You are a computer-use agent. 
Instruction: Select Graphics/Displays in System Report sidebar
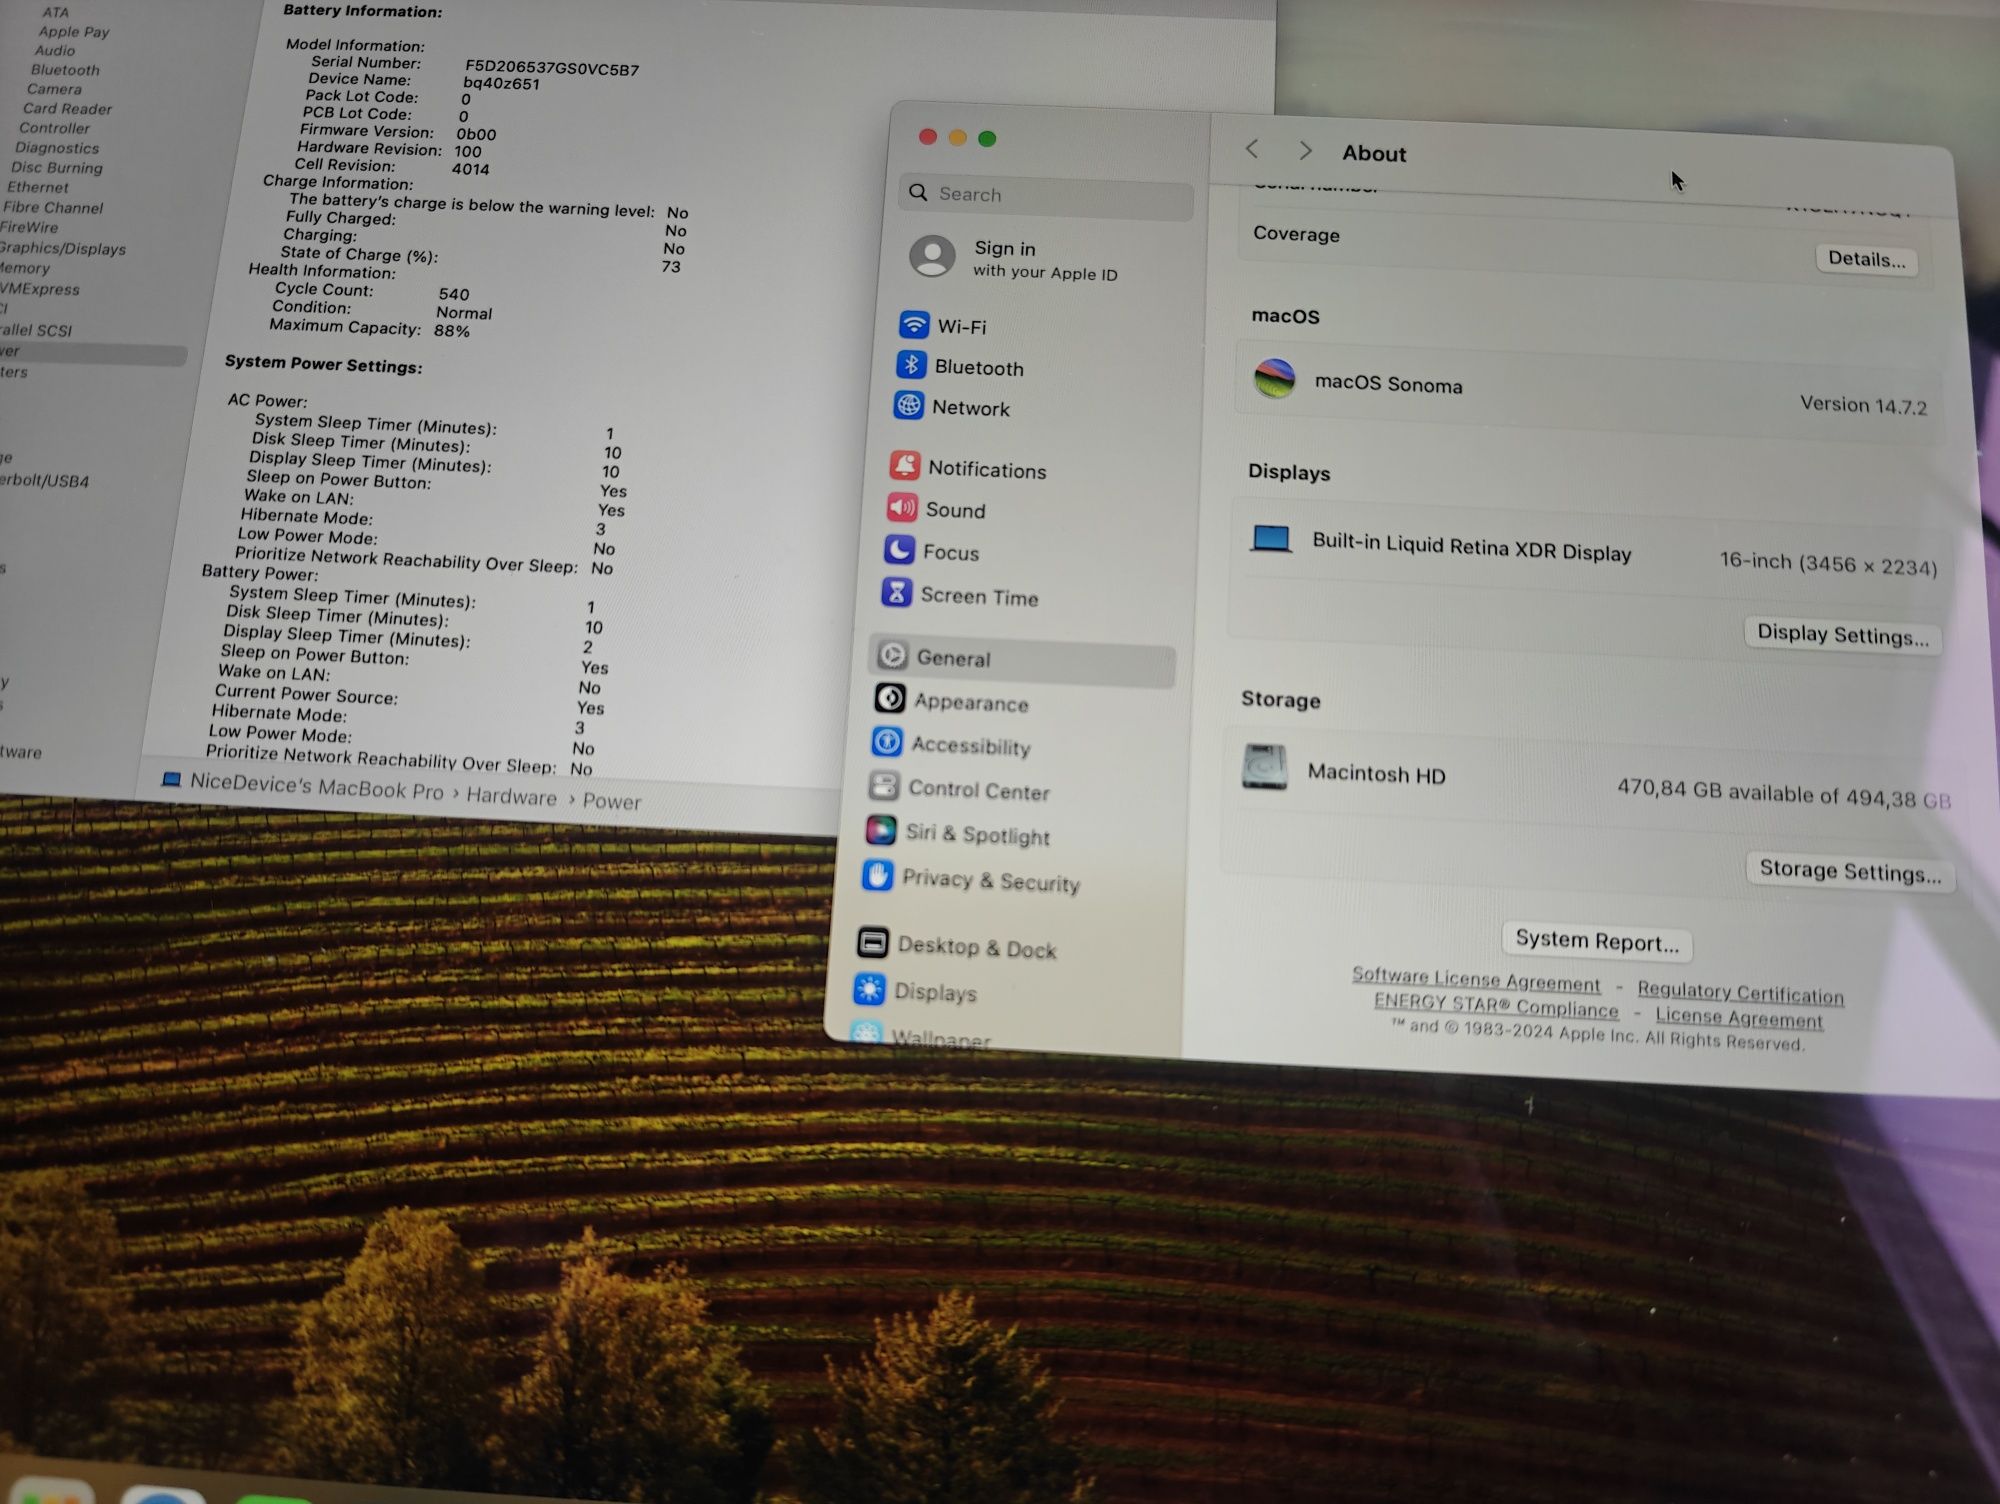(62, 247)
